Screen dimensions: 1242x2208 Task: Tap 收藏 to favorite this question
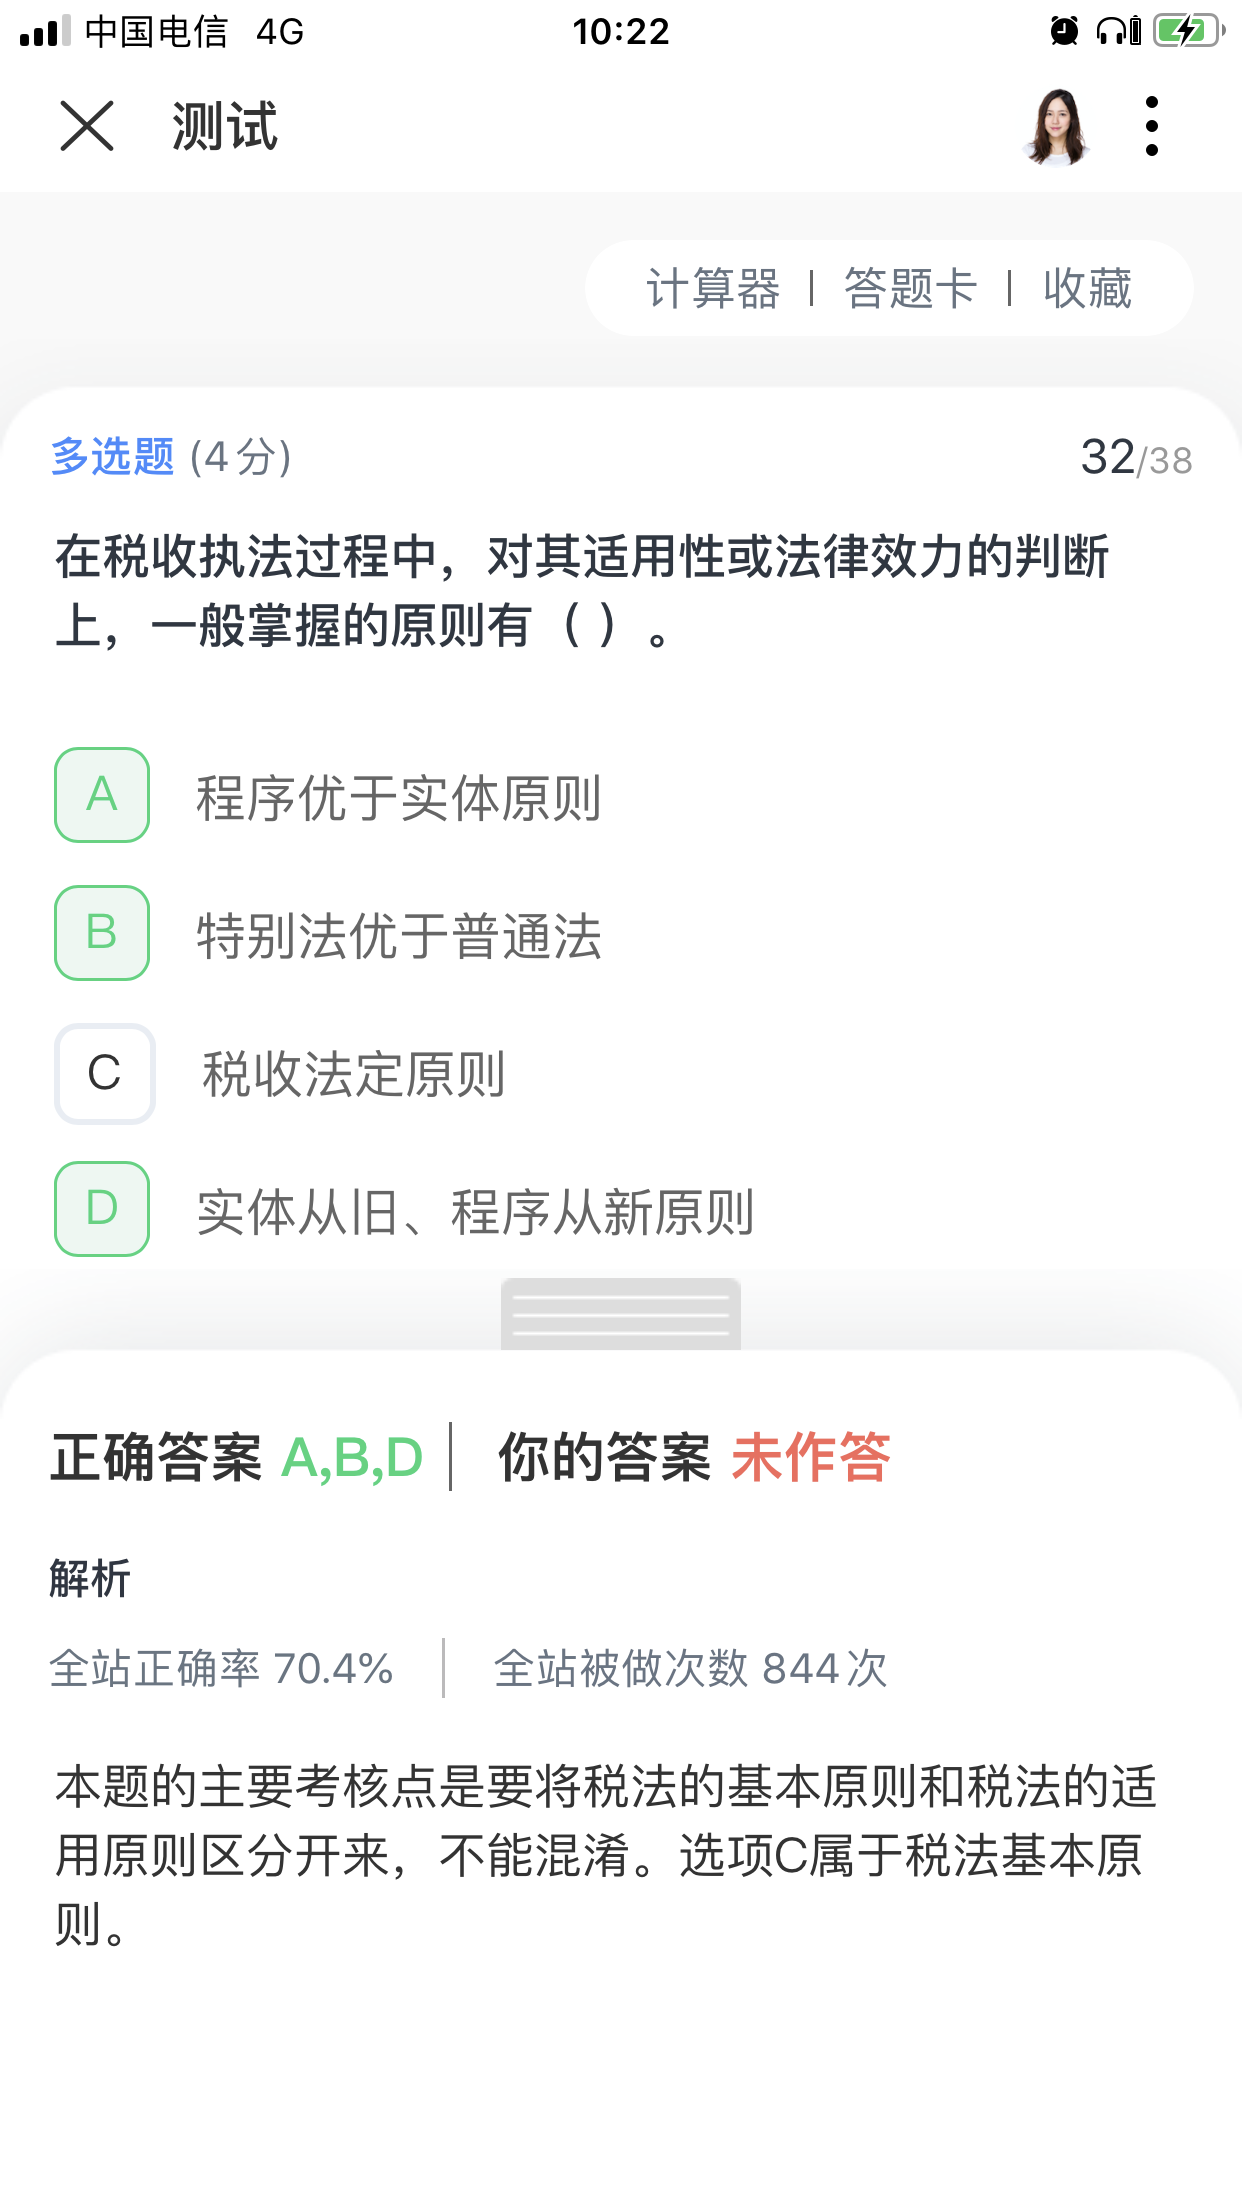(1087, 289)
